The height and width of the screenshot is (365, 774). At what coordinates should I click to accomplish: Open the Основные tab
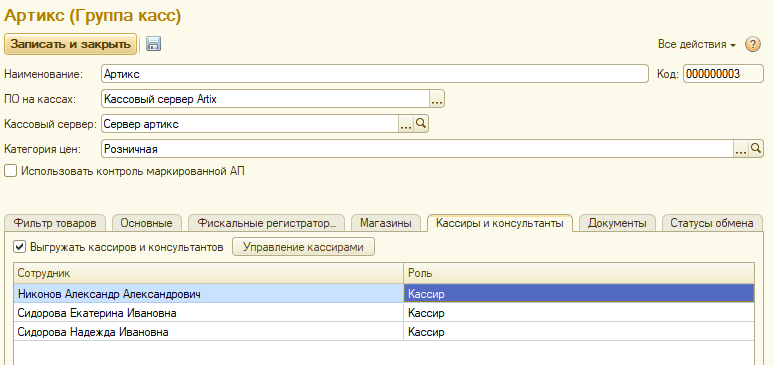147,223
